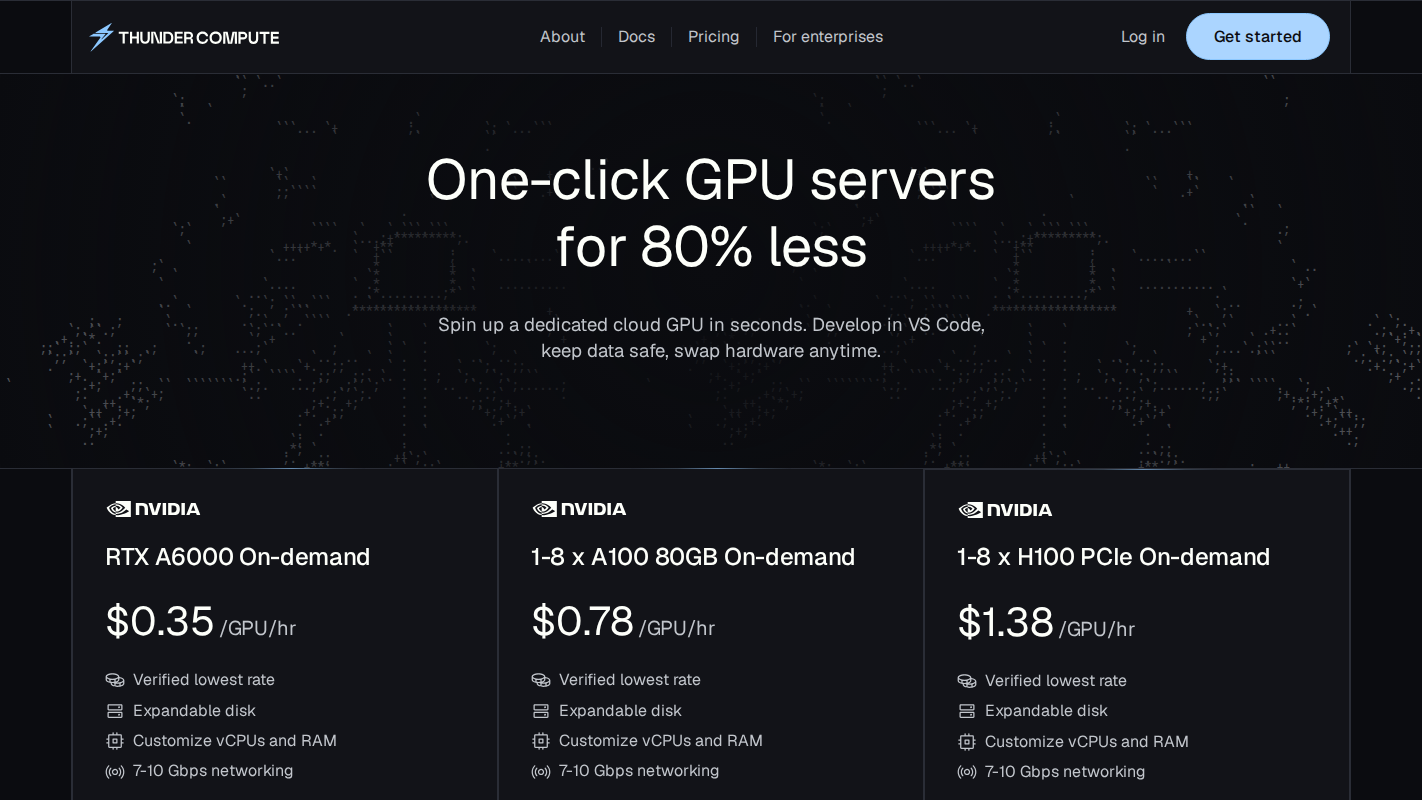The height and width of the screenshot is (800, 1422).
Task: Click signal icon in A100 80GB card
Action: pos(541,771)
